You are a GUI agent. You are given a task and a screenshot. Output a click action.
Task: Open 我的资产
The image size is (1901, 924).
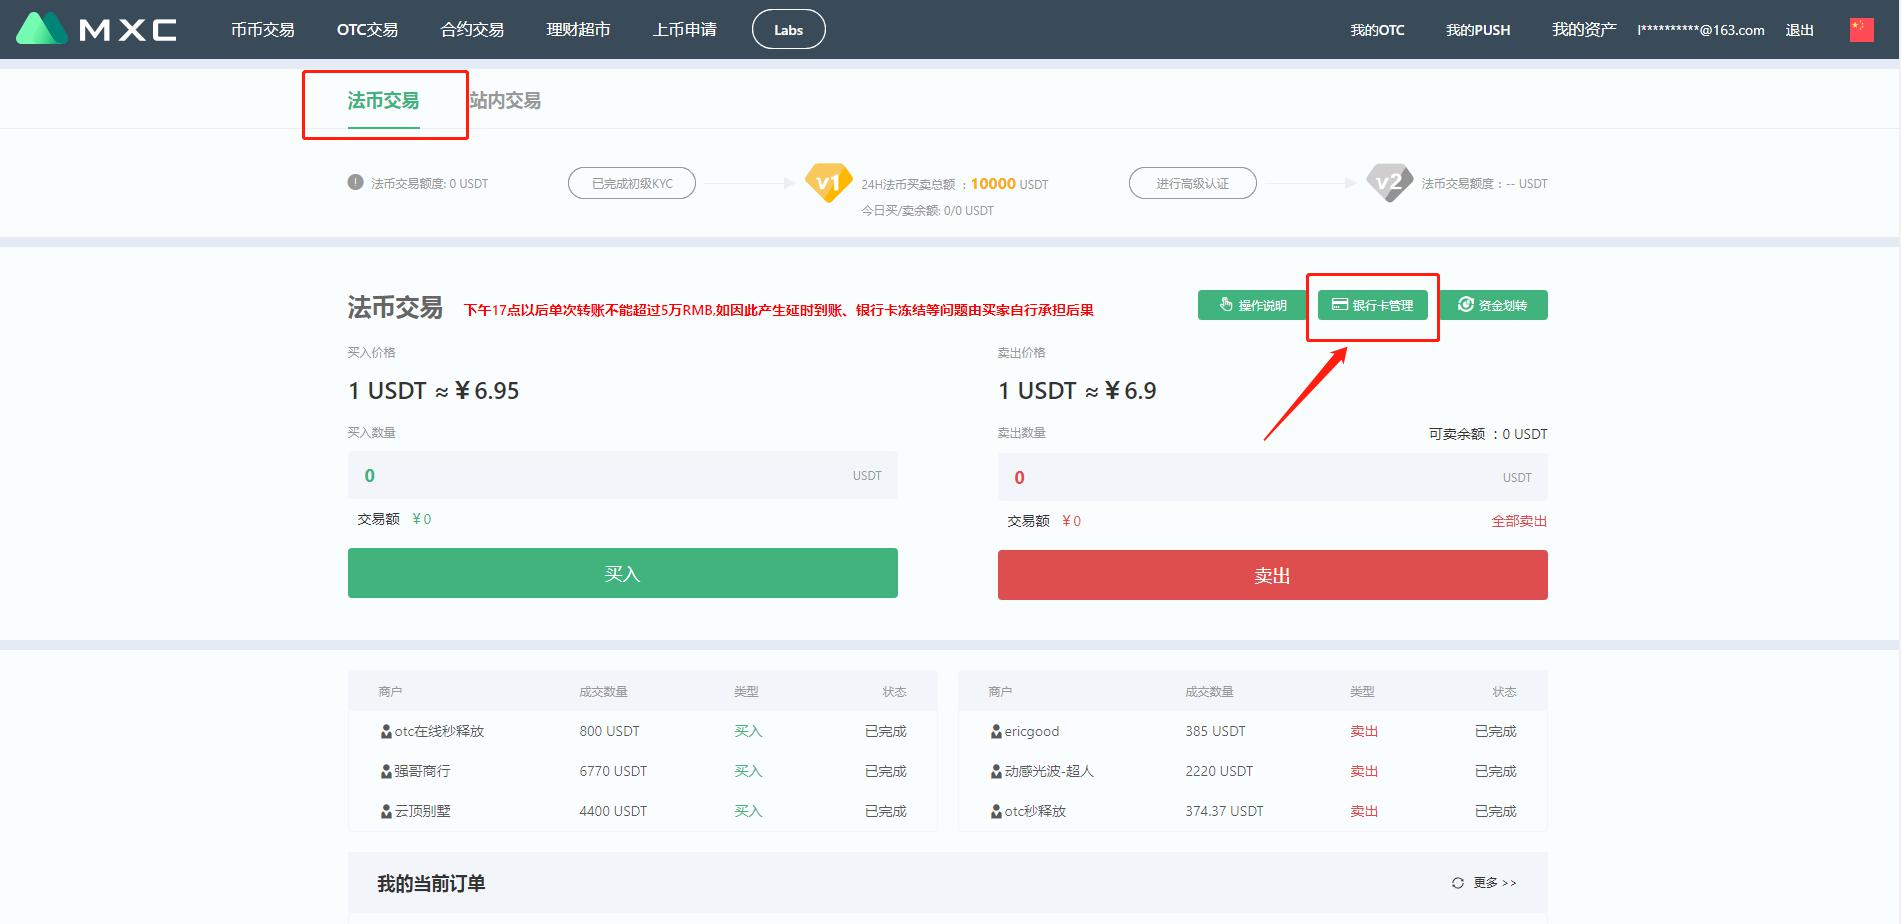point(1584,30)
